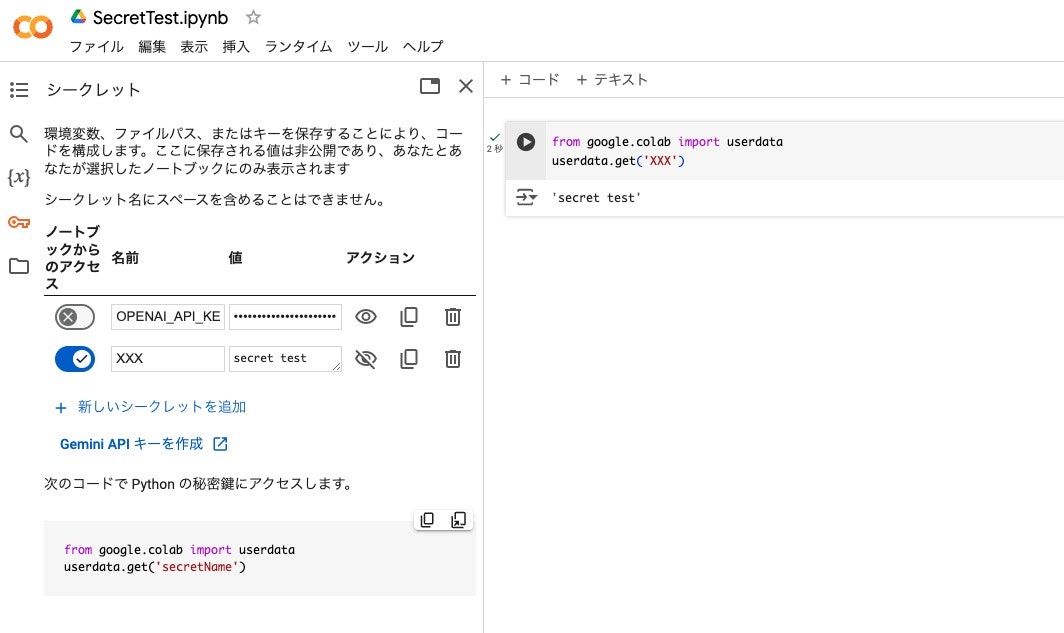The height and width of the screenshot is (633, 1064).
Task: Disable notebook access for the XXX secret
Action: 75,358
